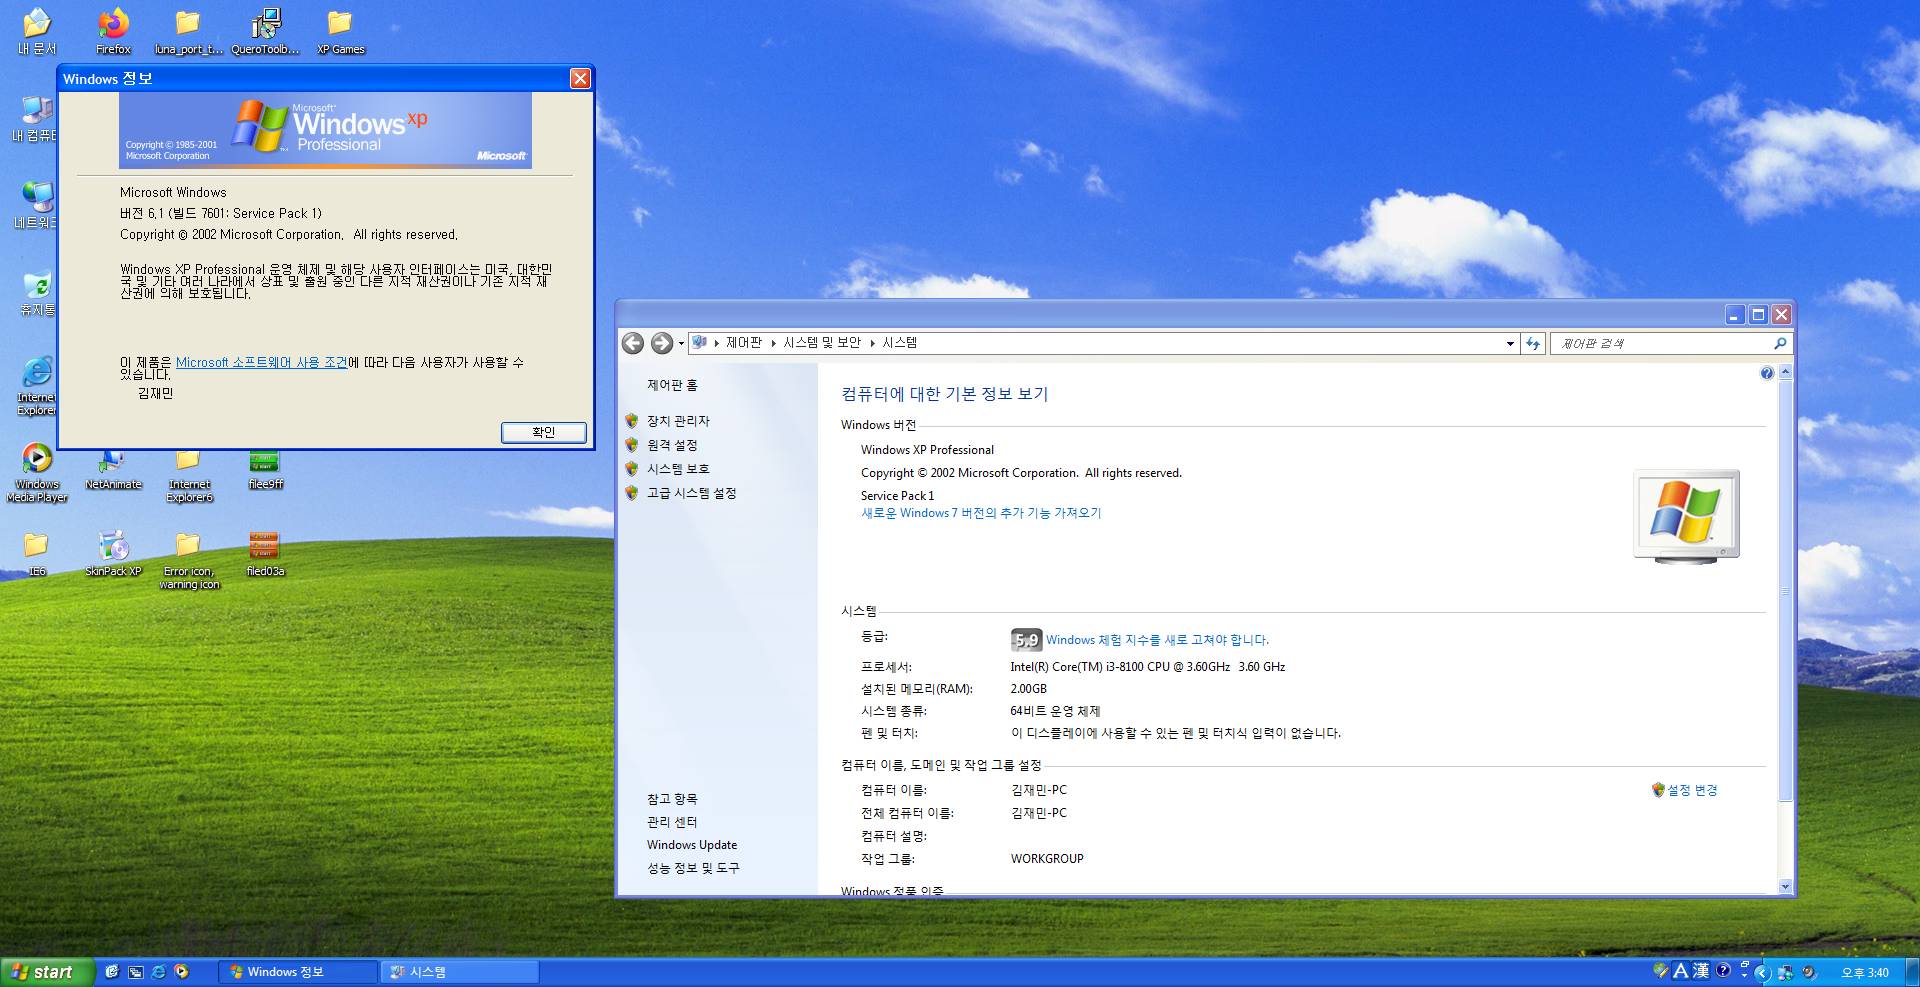The height and width of the screenshot is (987, 1920).
Task: Click the 시스템 및 보안 breadcrumb segment
Action: [x=822, y=342]
